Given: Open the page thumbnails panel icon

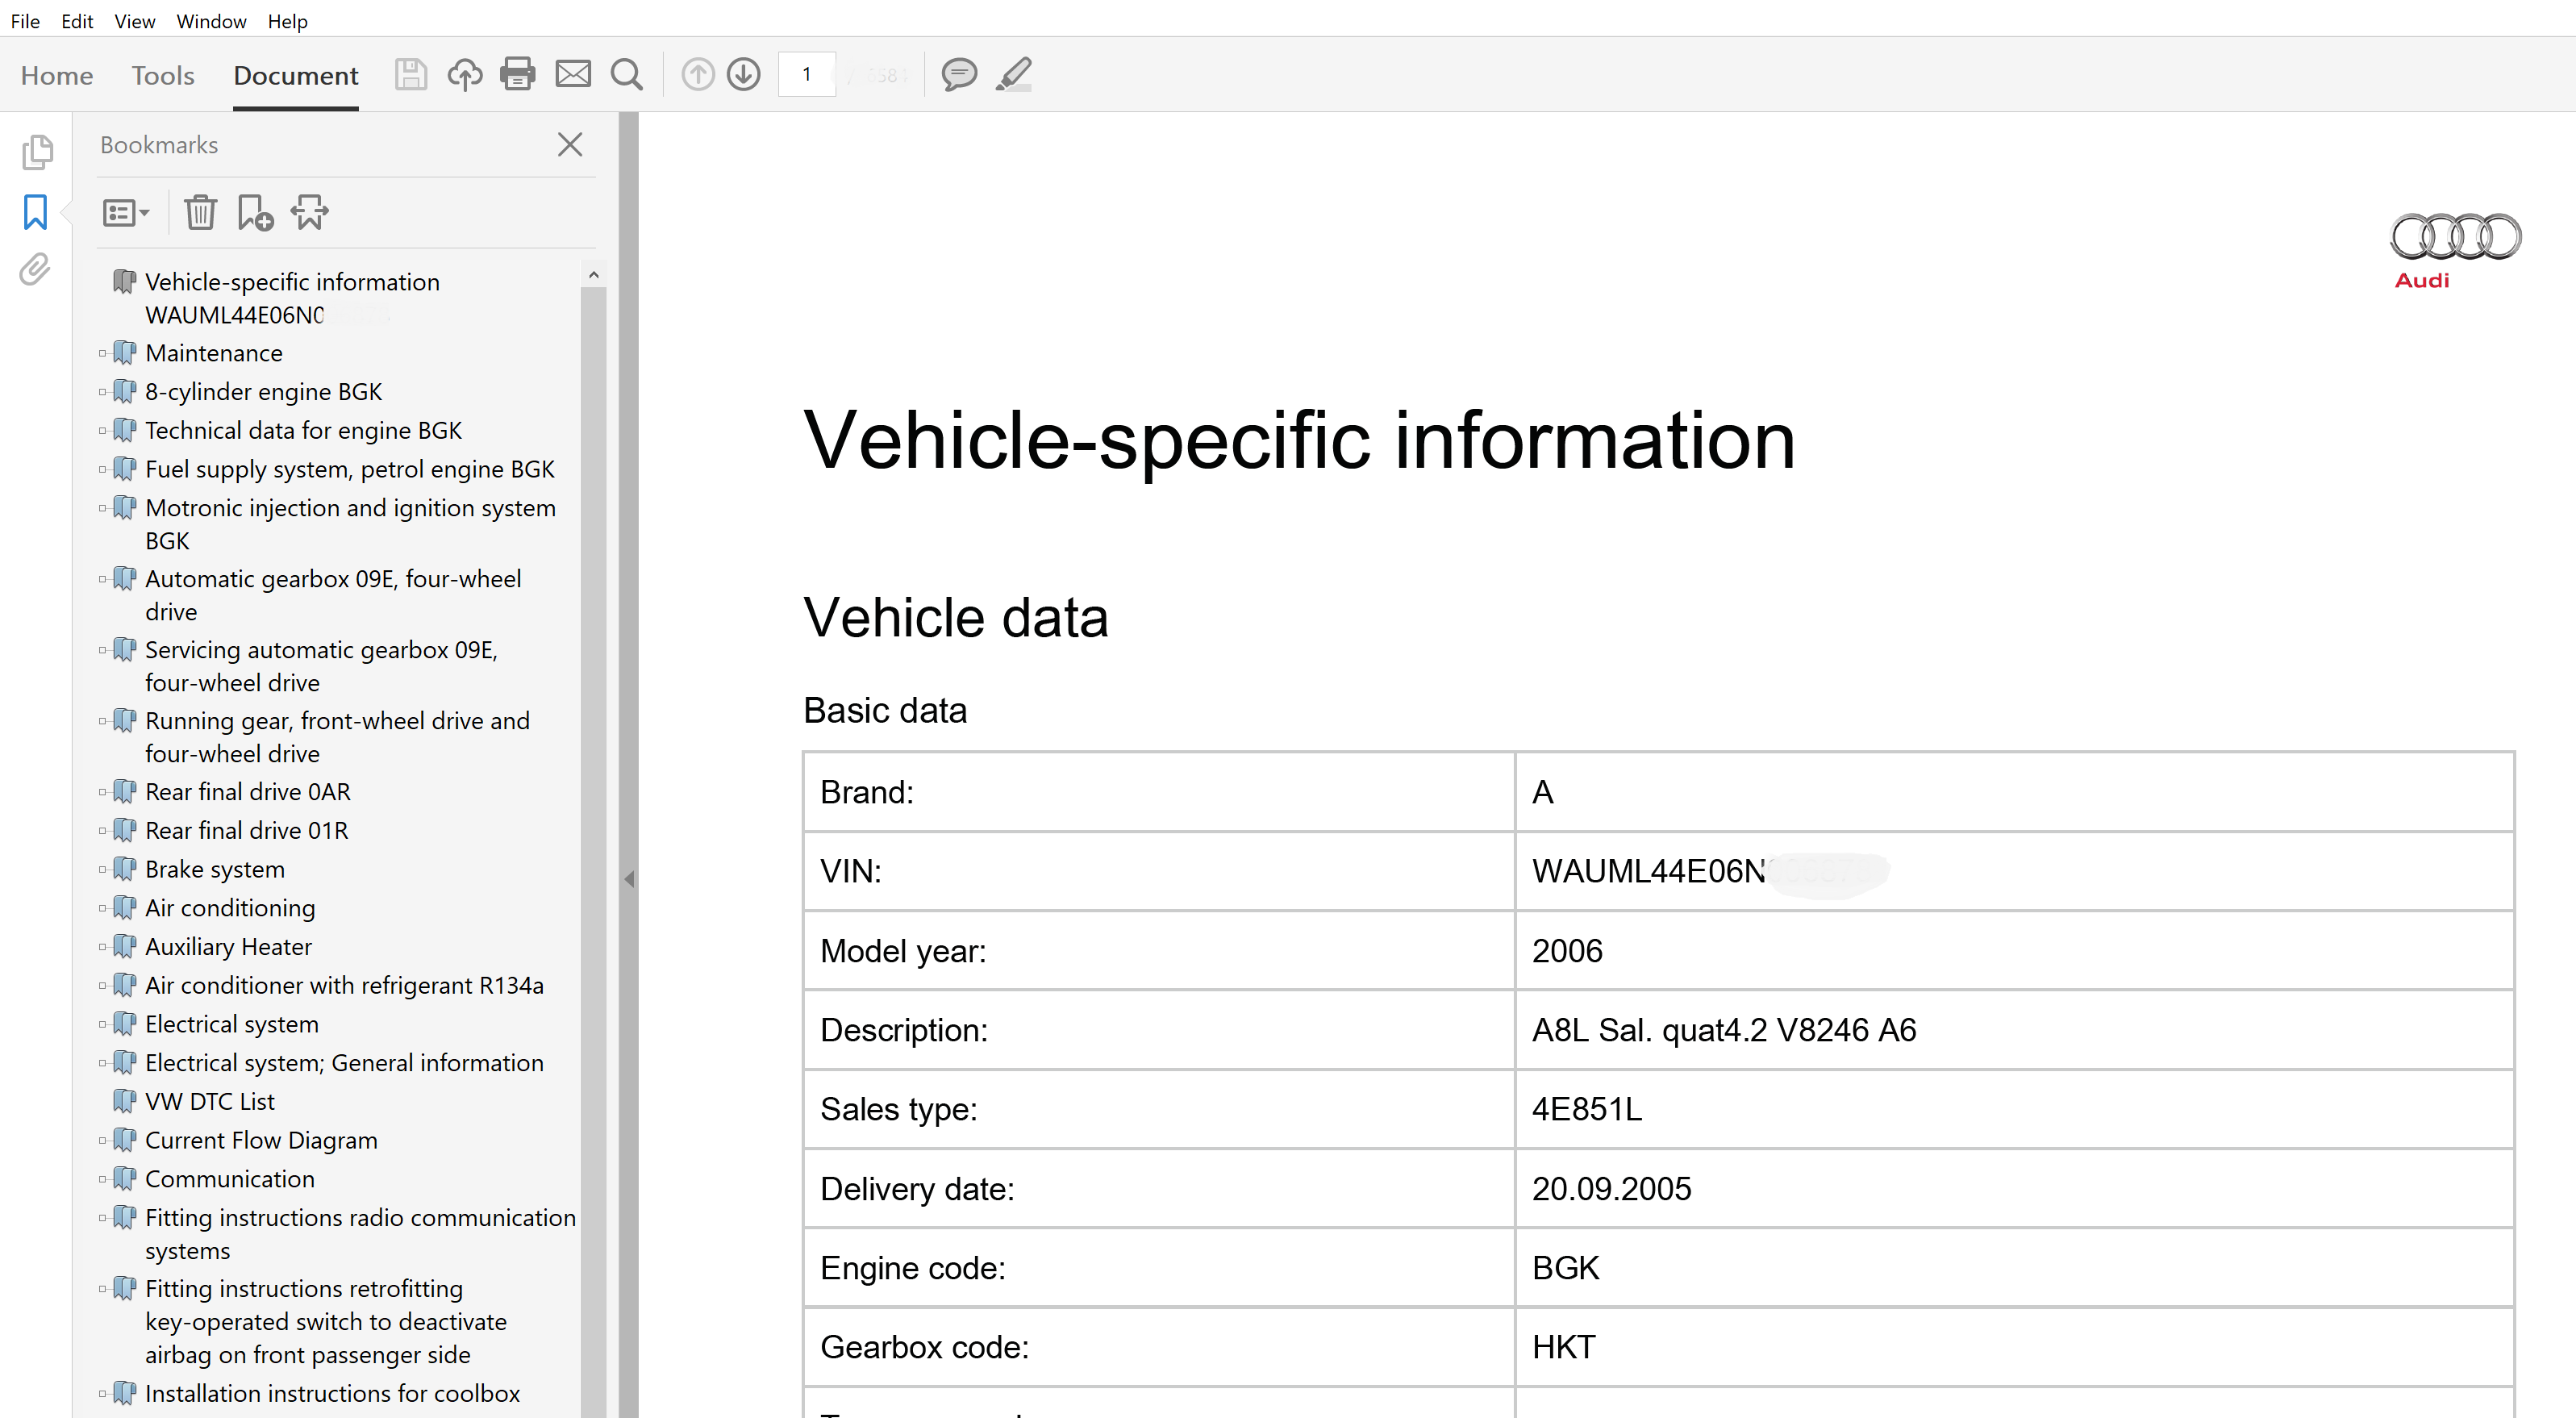Looking at the screenshot, I should (x=37, y=152).
